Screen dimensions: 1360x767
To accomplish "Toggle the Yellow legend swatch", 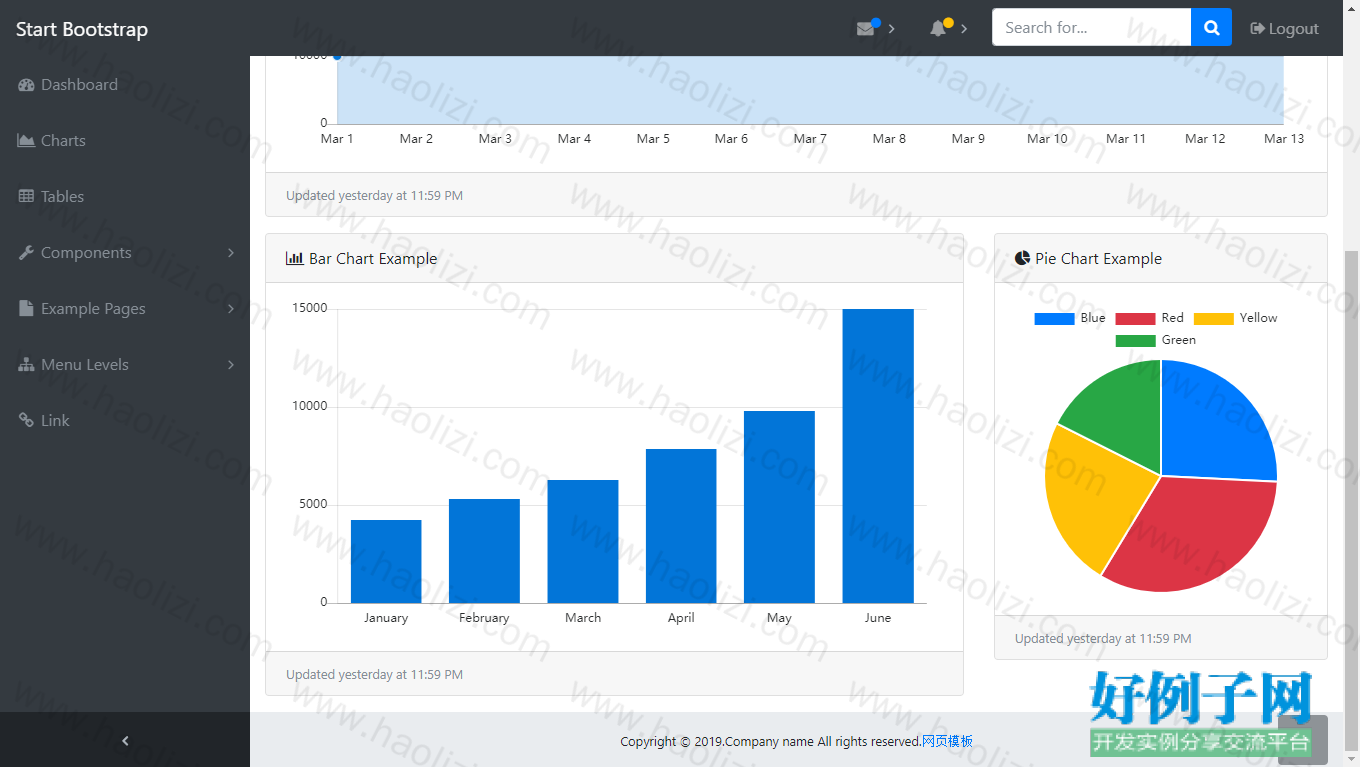I will [x=1213, y=318].
